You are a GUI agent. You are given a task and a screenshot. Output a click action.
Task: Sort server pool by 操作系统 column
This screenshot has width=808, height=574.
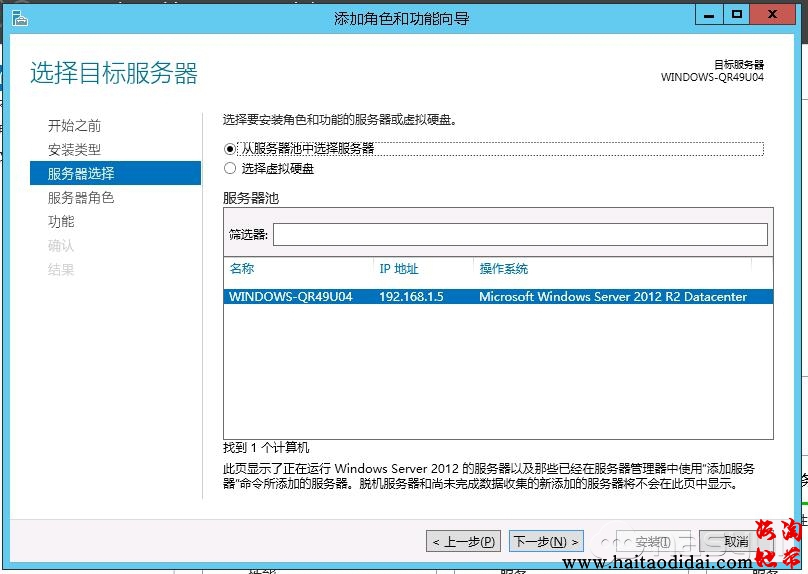click(610, 269)
